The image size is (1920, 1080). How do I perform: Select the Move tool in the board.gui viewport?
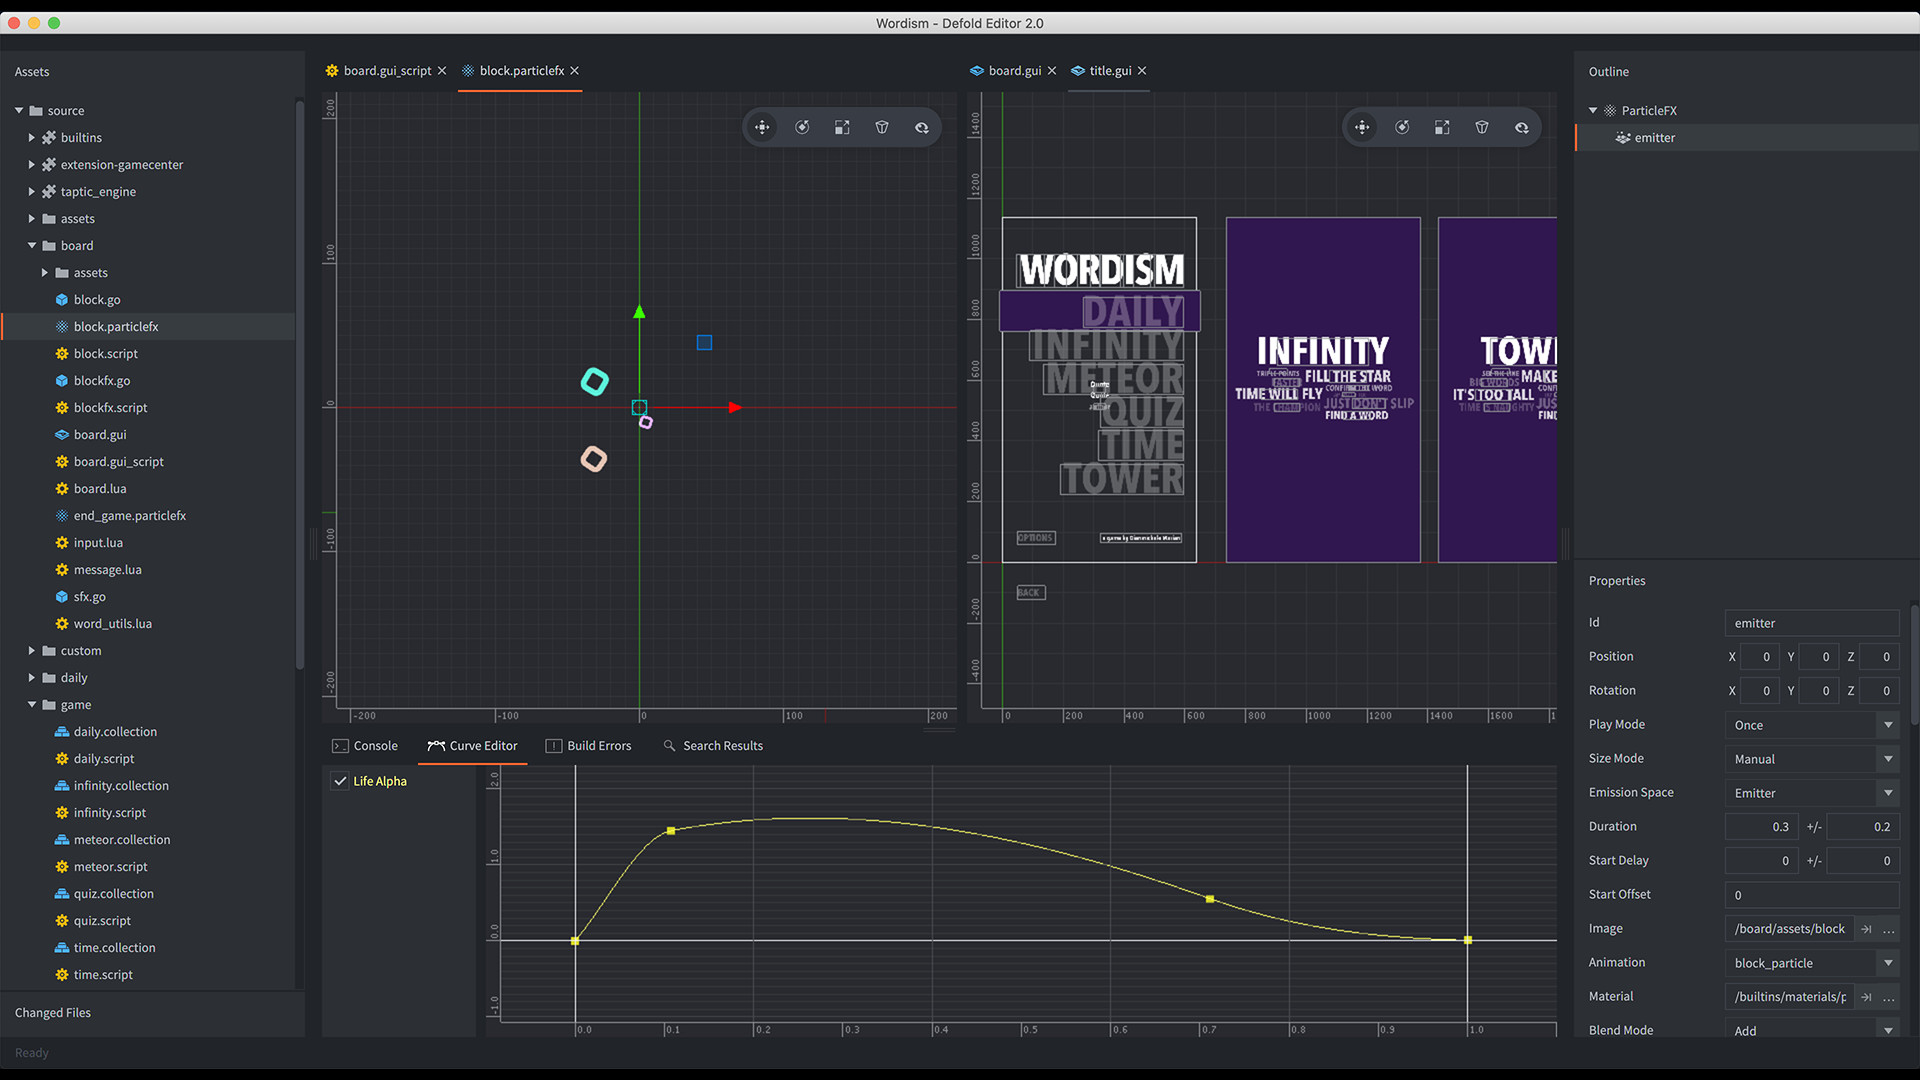coord(1362,127)
